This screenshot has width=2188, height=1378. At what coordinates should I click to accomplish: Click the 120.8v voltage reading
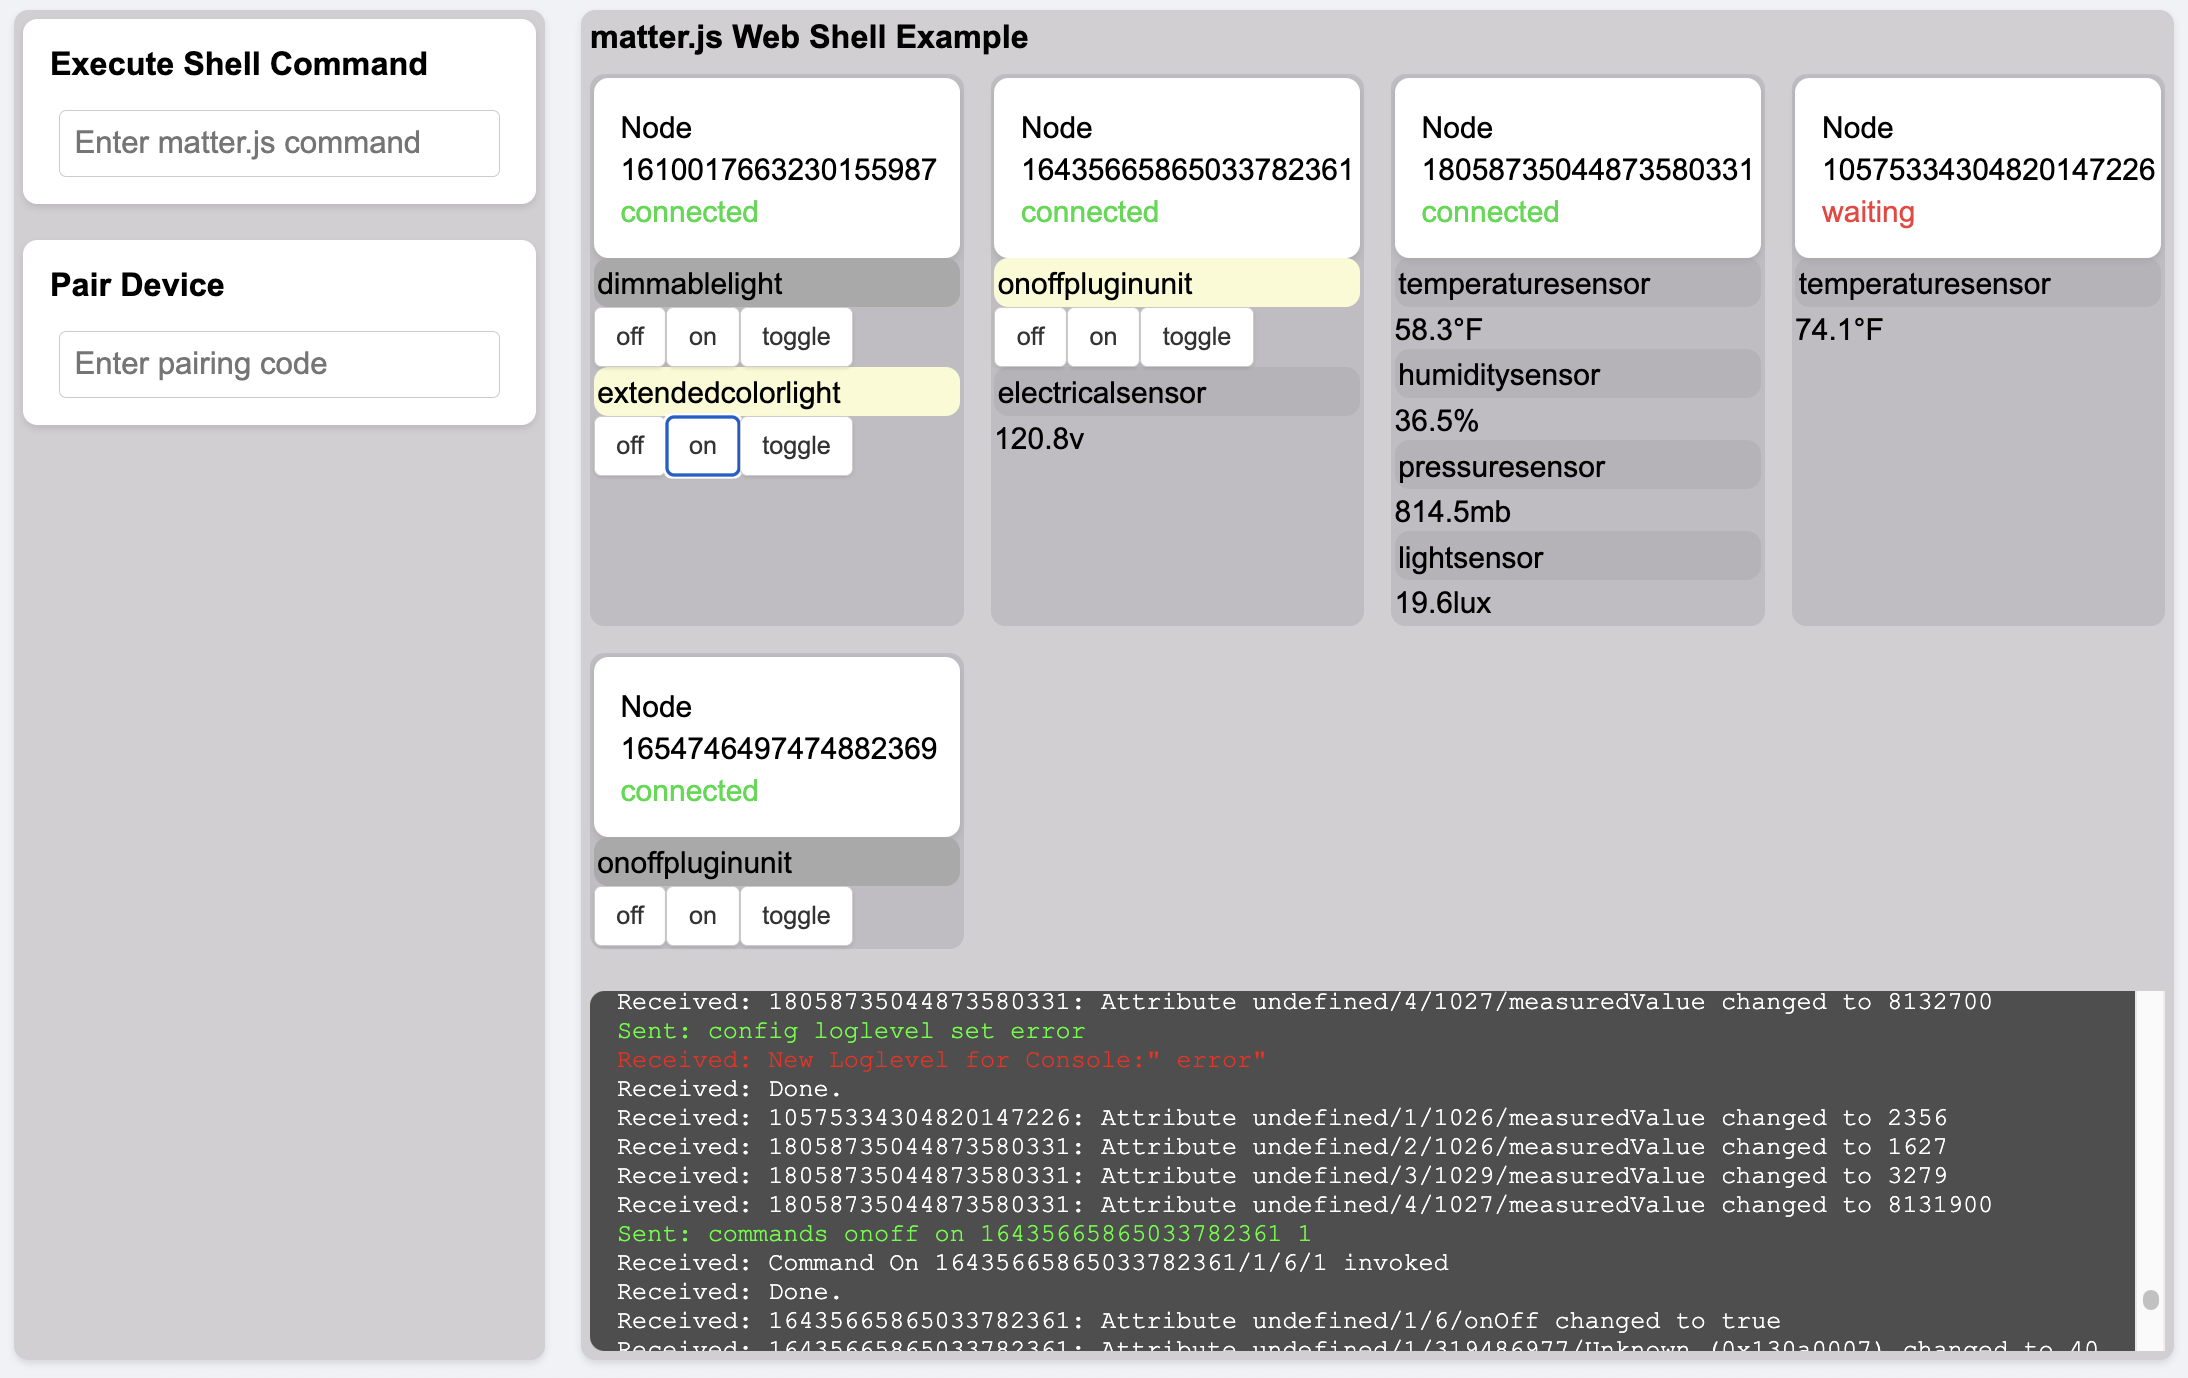coord(1040,439)
